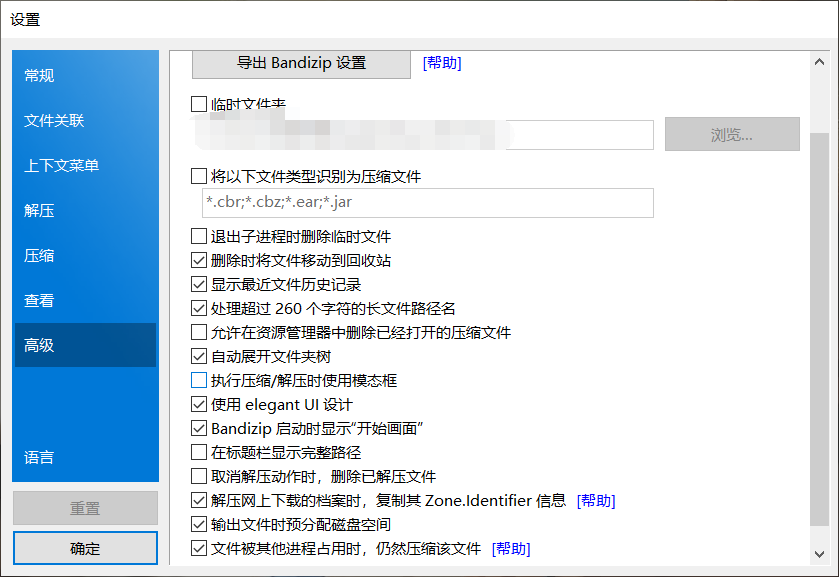
Task: Toggle 使用 elegant UI 设计 checkbox
Action: click(199, 404)
